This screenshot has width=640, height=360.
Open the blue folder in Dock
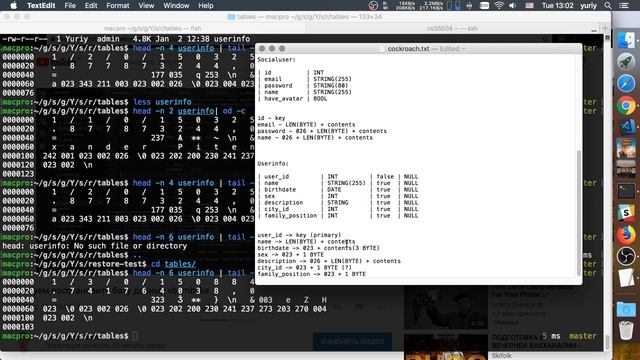point(626,309)
